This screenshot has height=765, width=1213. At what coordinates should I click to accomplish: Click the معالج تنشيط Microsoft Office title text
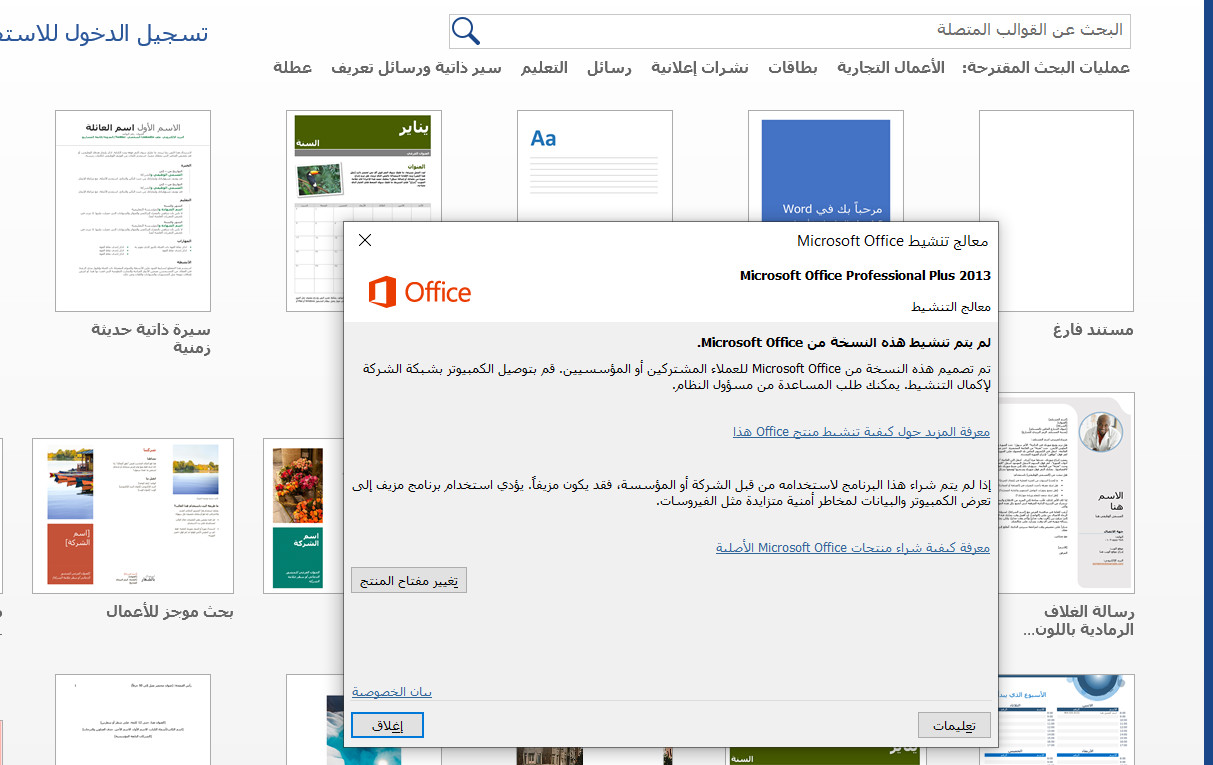(x=892, y=241)
